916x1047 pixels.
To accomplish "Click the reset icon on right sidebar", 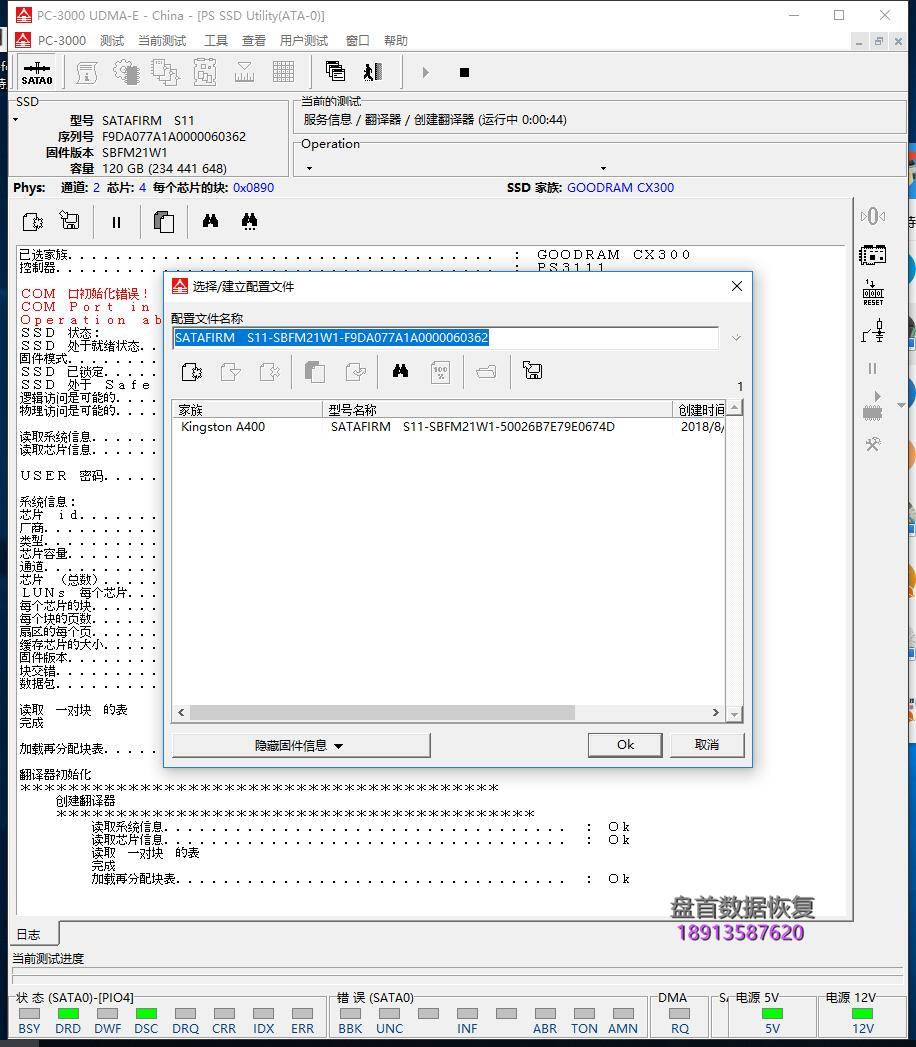I will (873, 293).
